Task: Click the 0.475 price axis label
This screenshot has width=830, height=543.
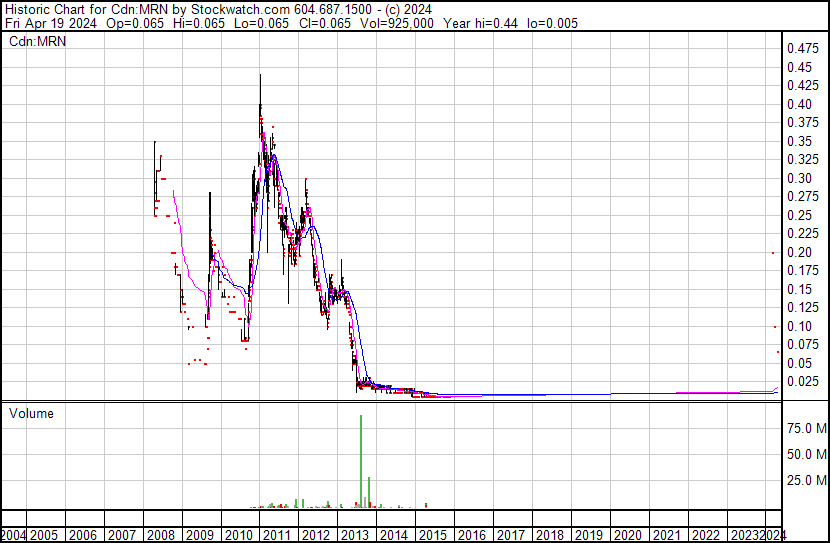Action: pyautogui.click(x=803, y=48)
